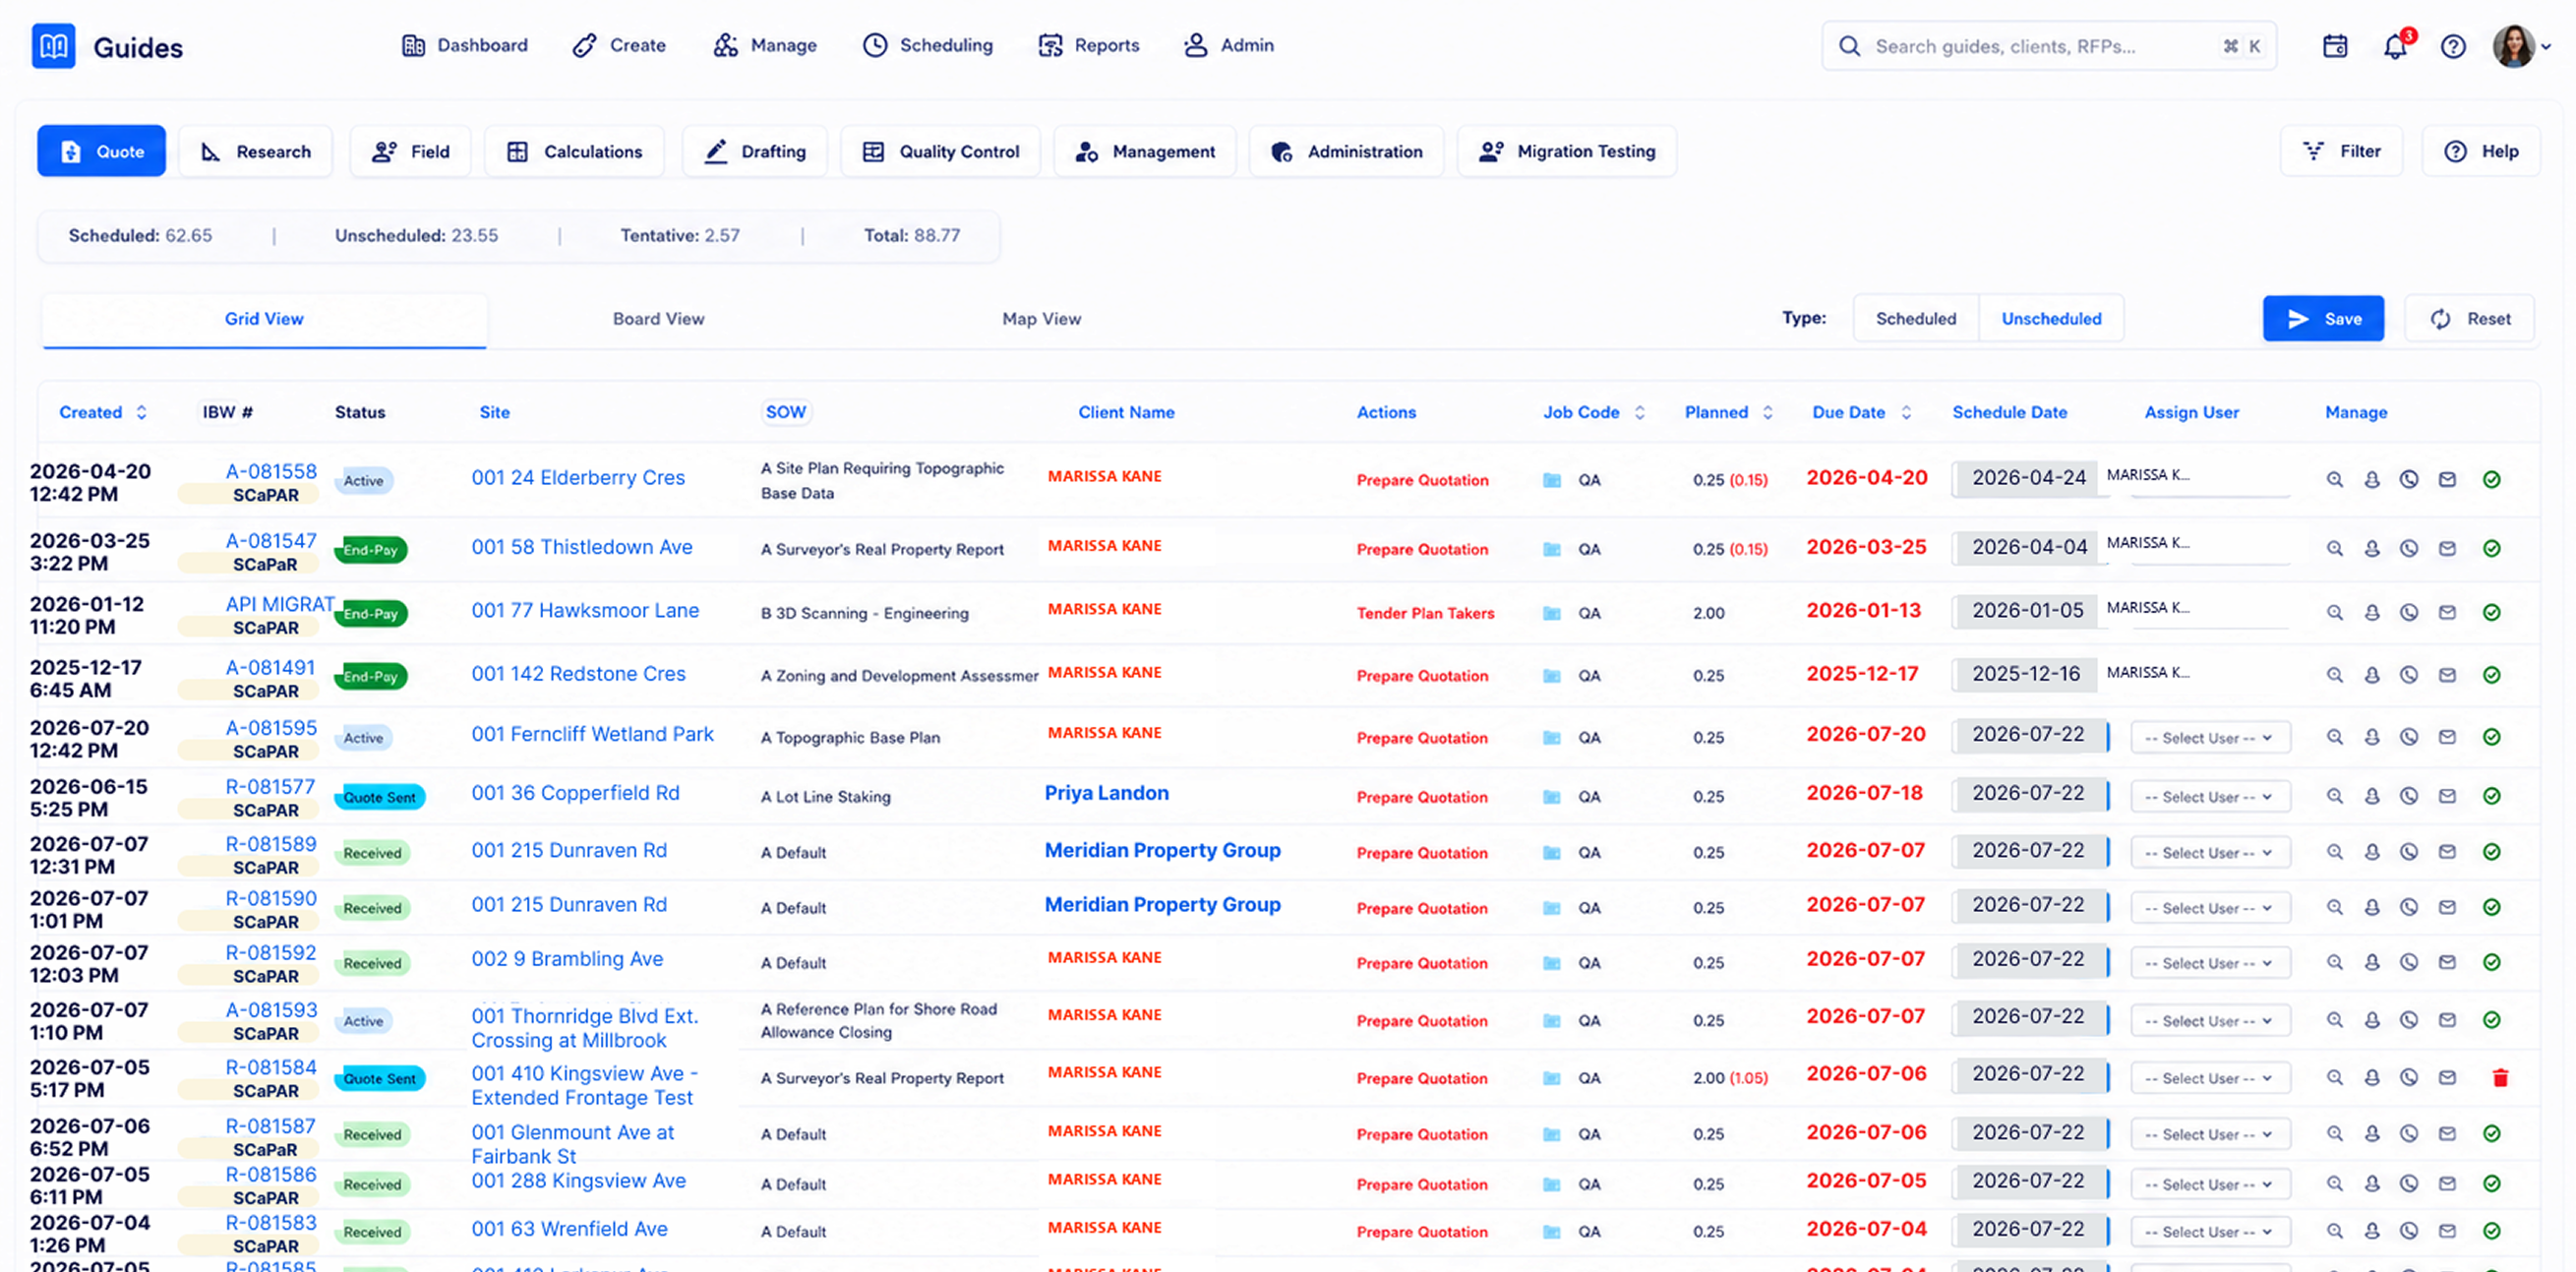Click the user icon for Redstone Cres row
This screenshot has height=1272, width=2576.
click(x=2371, y=675)
